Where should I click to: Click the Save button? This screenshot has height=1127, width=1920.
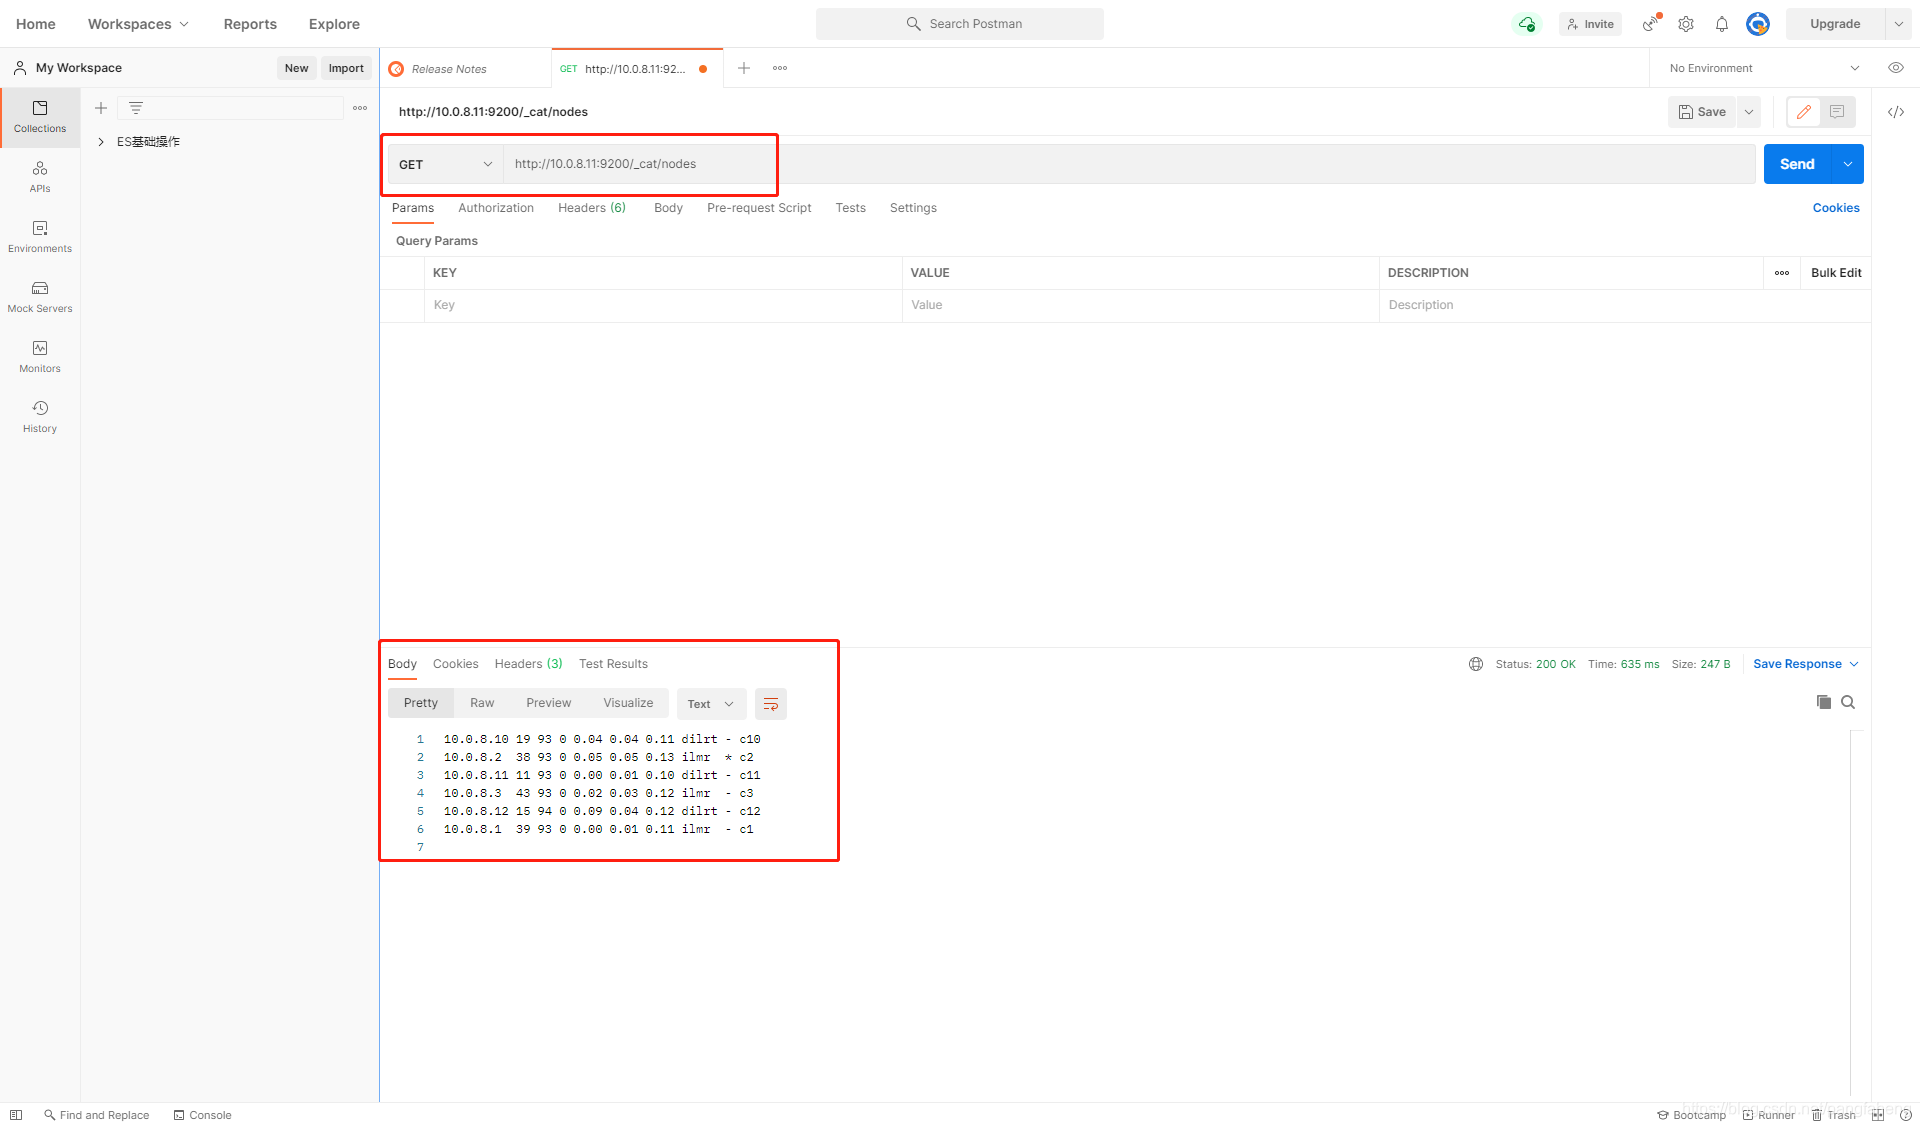pos(1702,112)
